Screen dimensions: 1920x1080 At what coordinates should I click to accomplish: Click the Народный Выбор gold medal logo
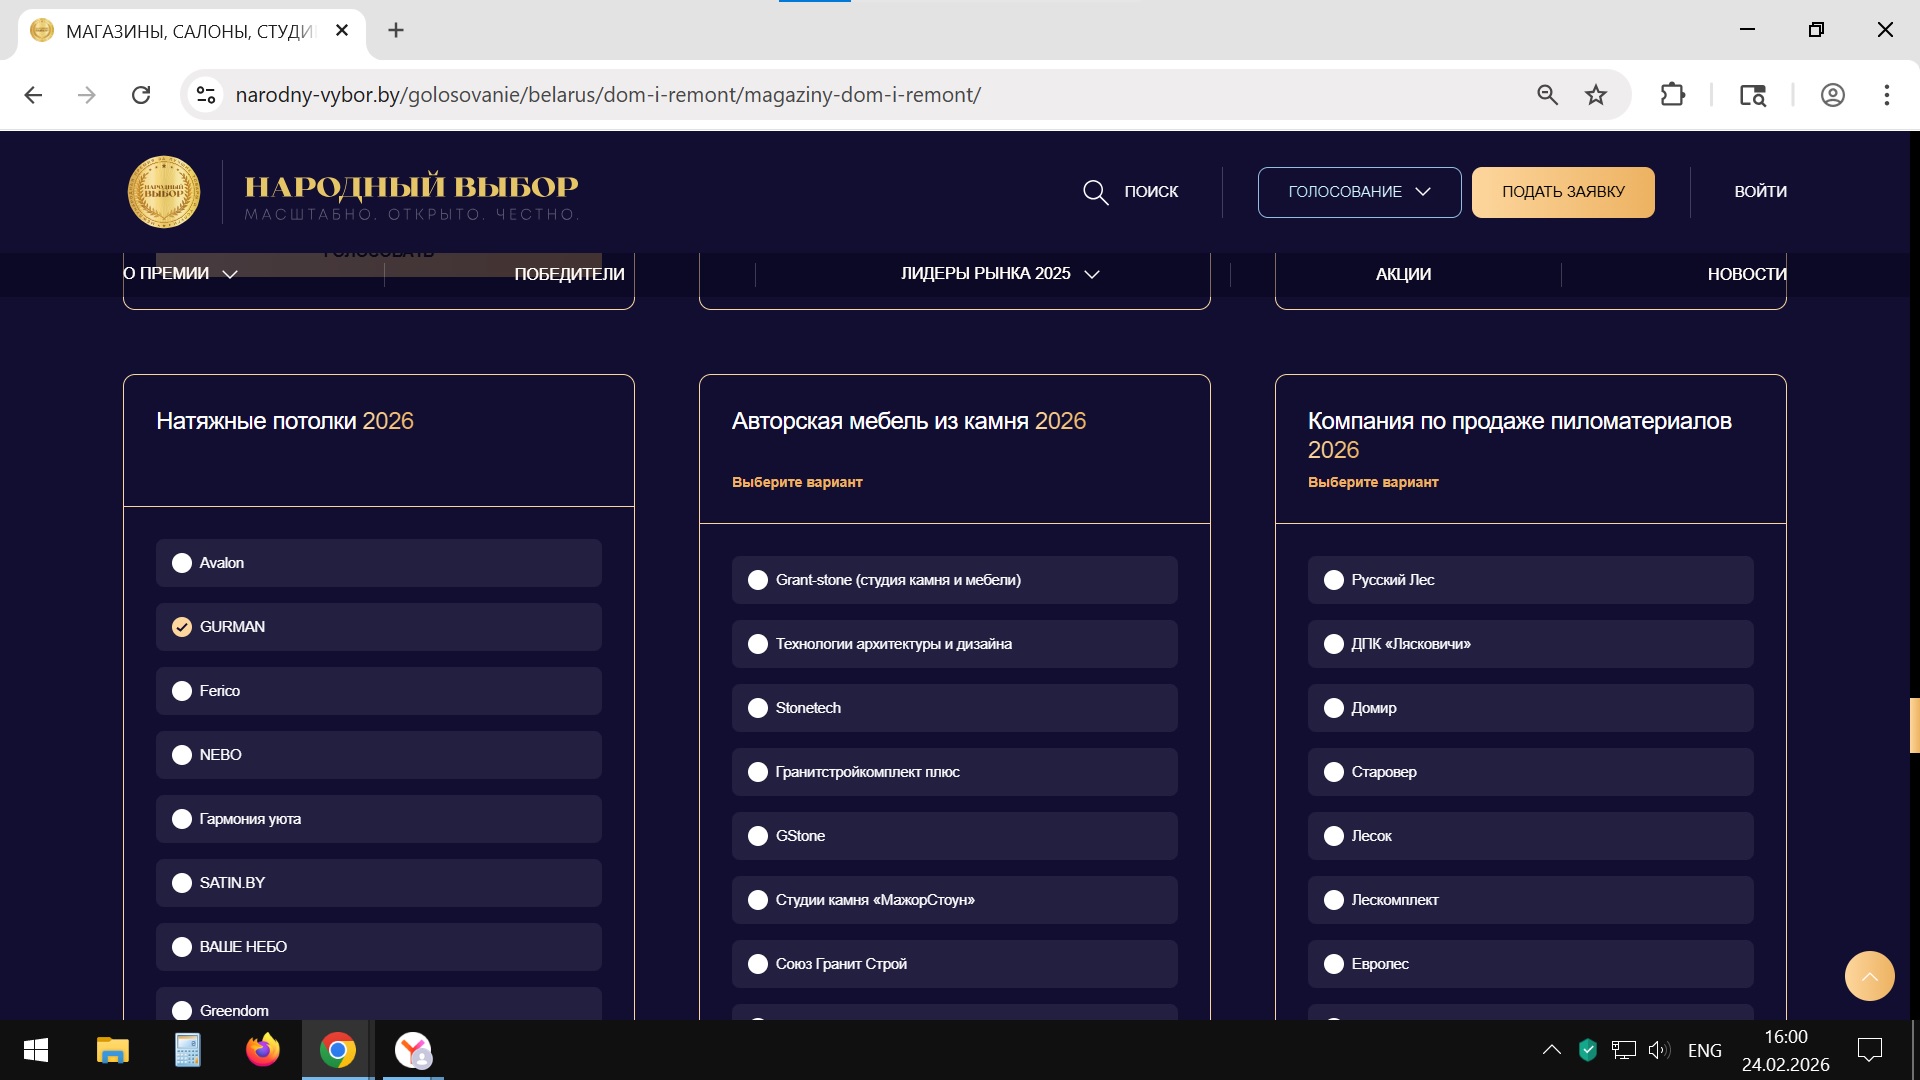click(x=164, y=191)
